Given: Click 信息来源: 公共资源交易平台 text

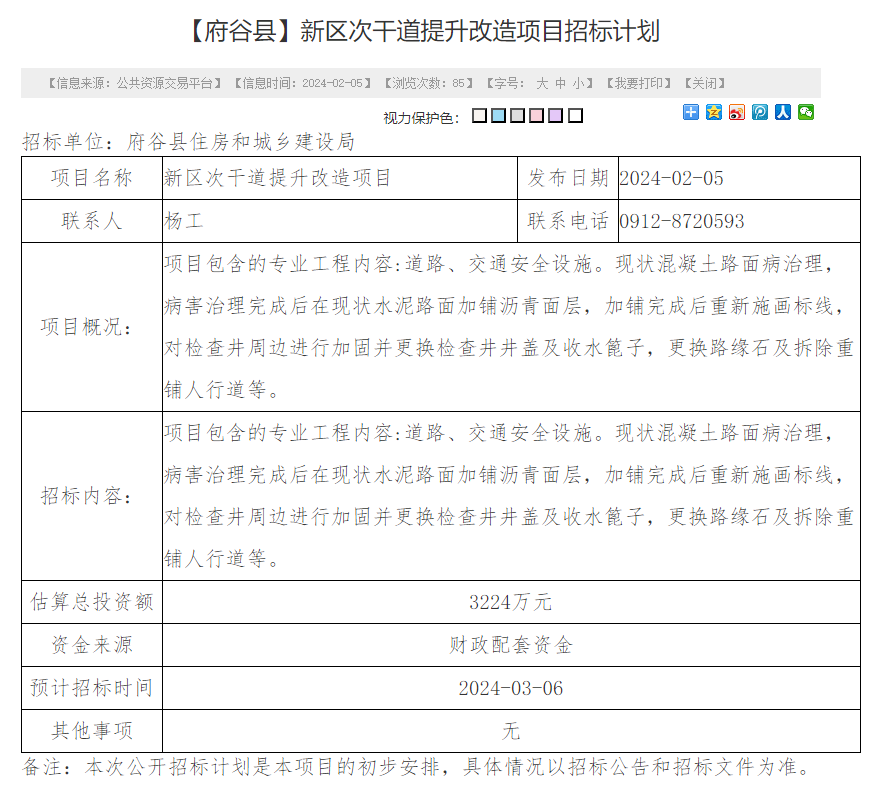Looking at the screenshot, I should (135, 84).
